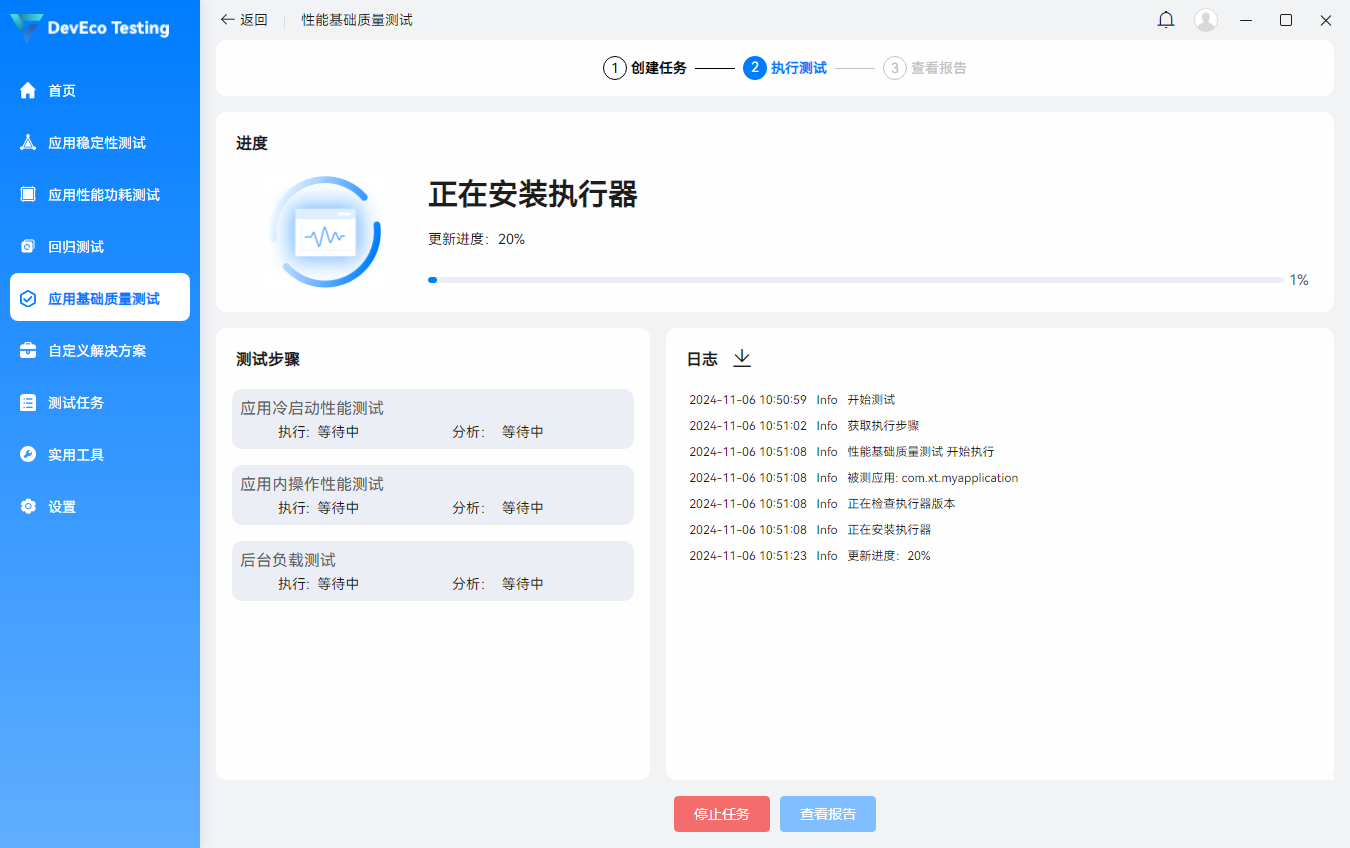Click the 回归测试 sidebar icon
The image size is (1350, 848).
point(28,247)
